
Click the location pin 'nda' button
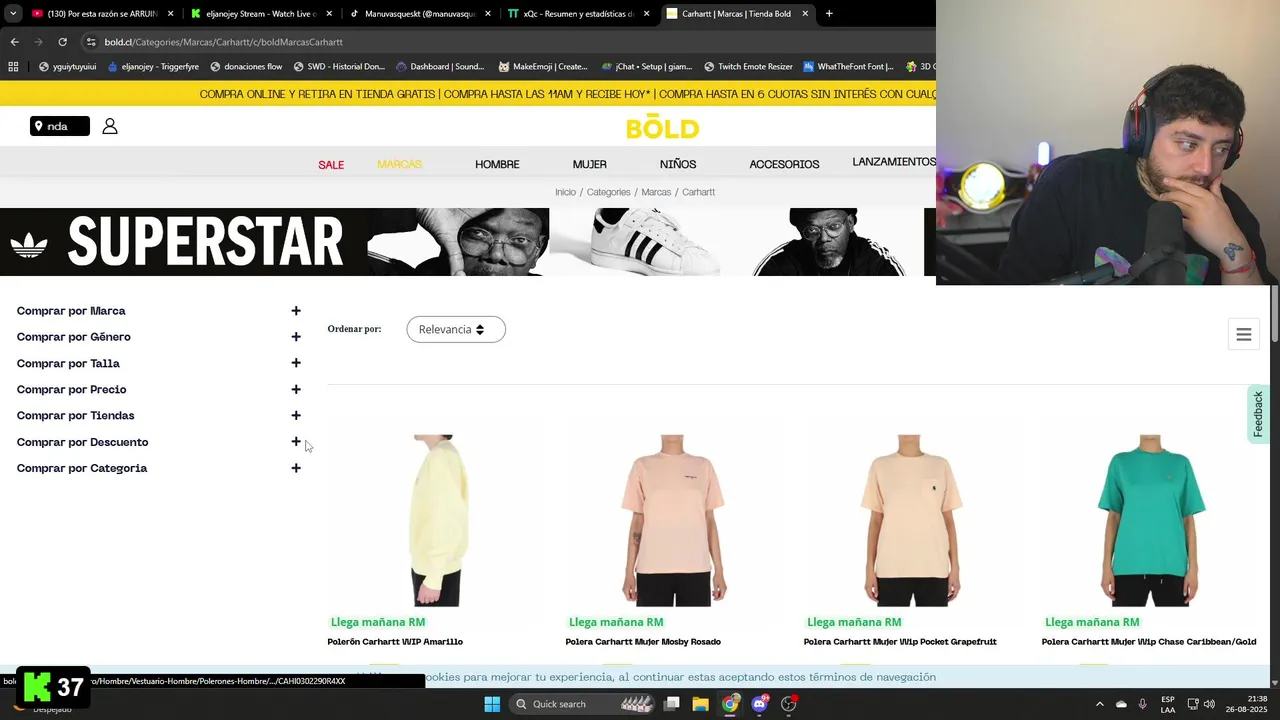click(x=60, y=126)
